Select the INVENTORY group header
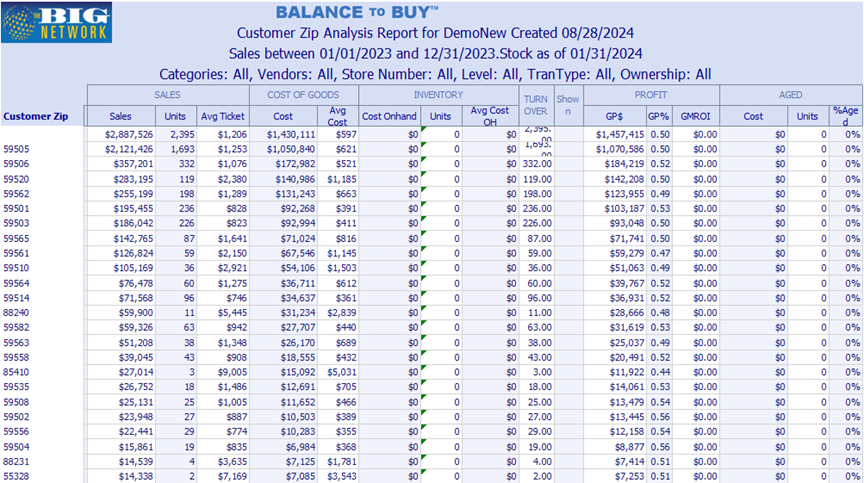 coord(439,95)
